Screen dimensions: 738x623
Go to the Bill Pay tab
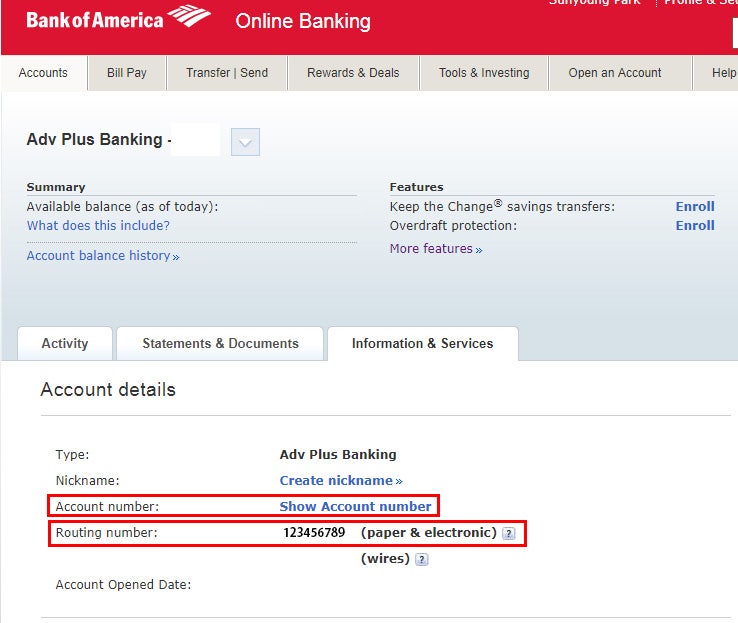point(127,73)
